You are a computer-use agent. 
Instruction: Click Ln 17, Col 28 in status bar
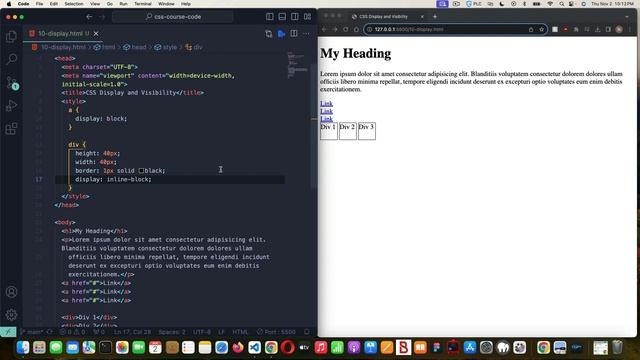(x=132, y=332)
